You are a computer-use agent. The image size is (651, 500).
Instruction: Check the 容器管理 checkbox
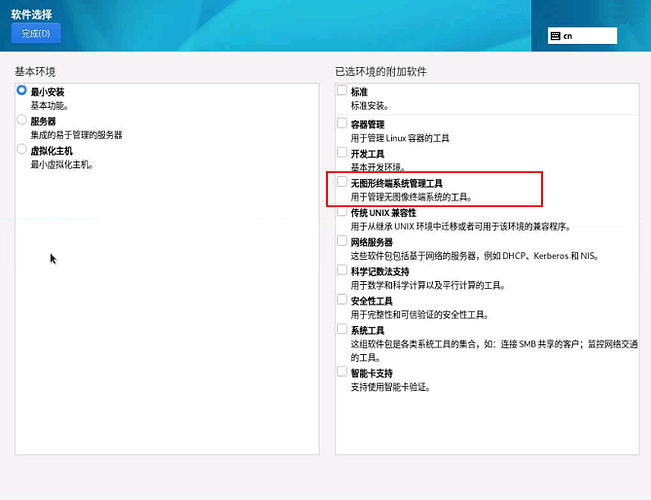(343, 123)
